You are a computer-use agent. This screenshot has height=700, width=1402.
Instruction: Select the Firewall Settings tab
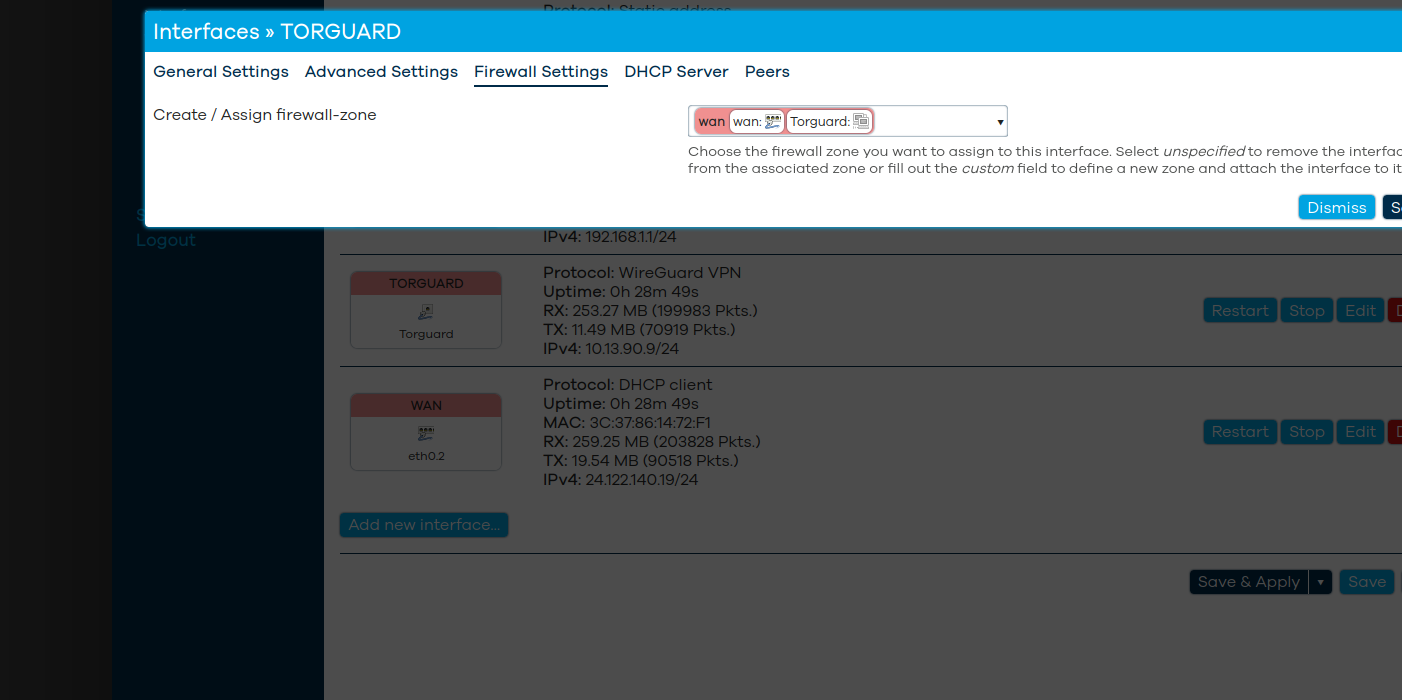coord(541,72)
